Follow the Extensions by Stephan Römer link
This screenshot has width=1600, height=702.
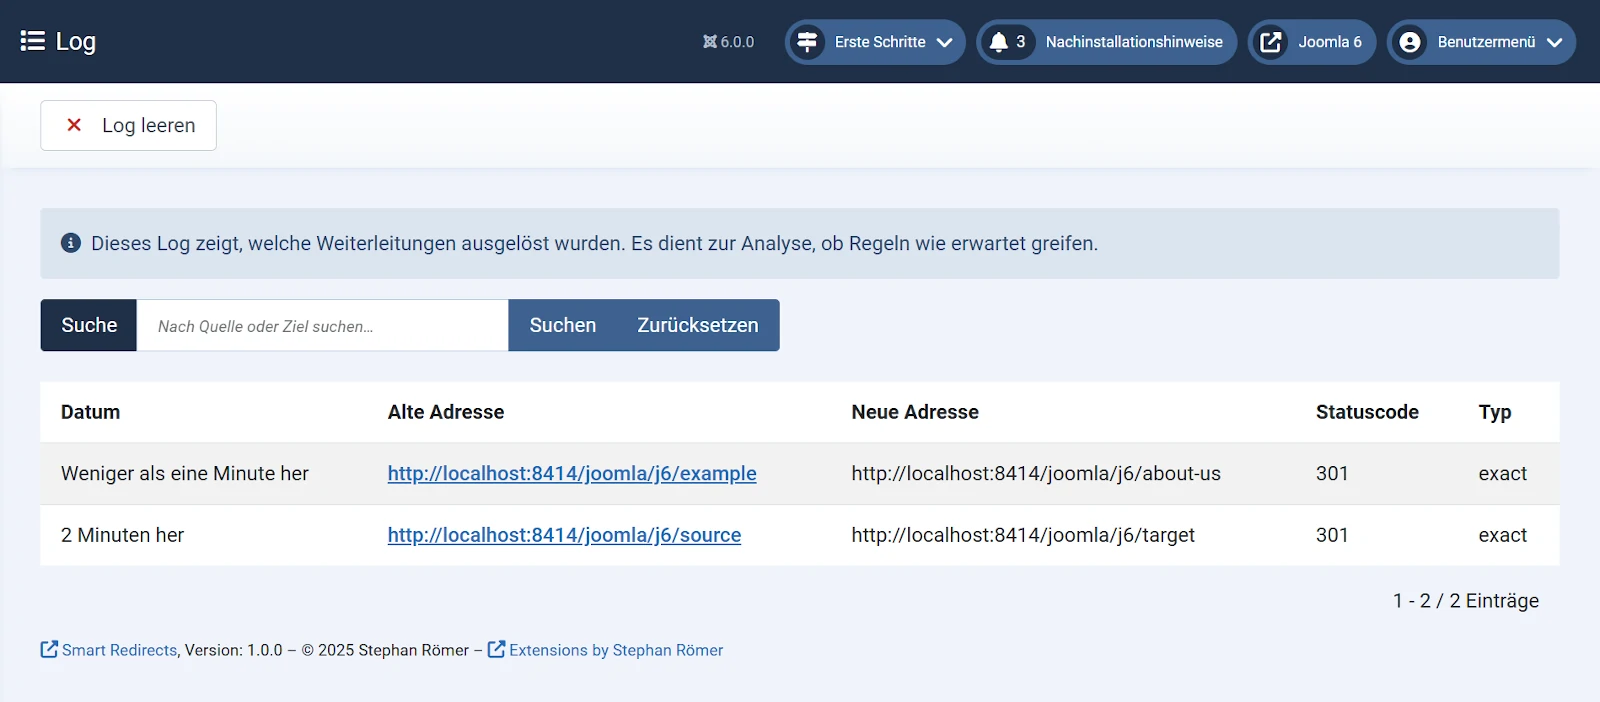pos(615,650)
